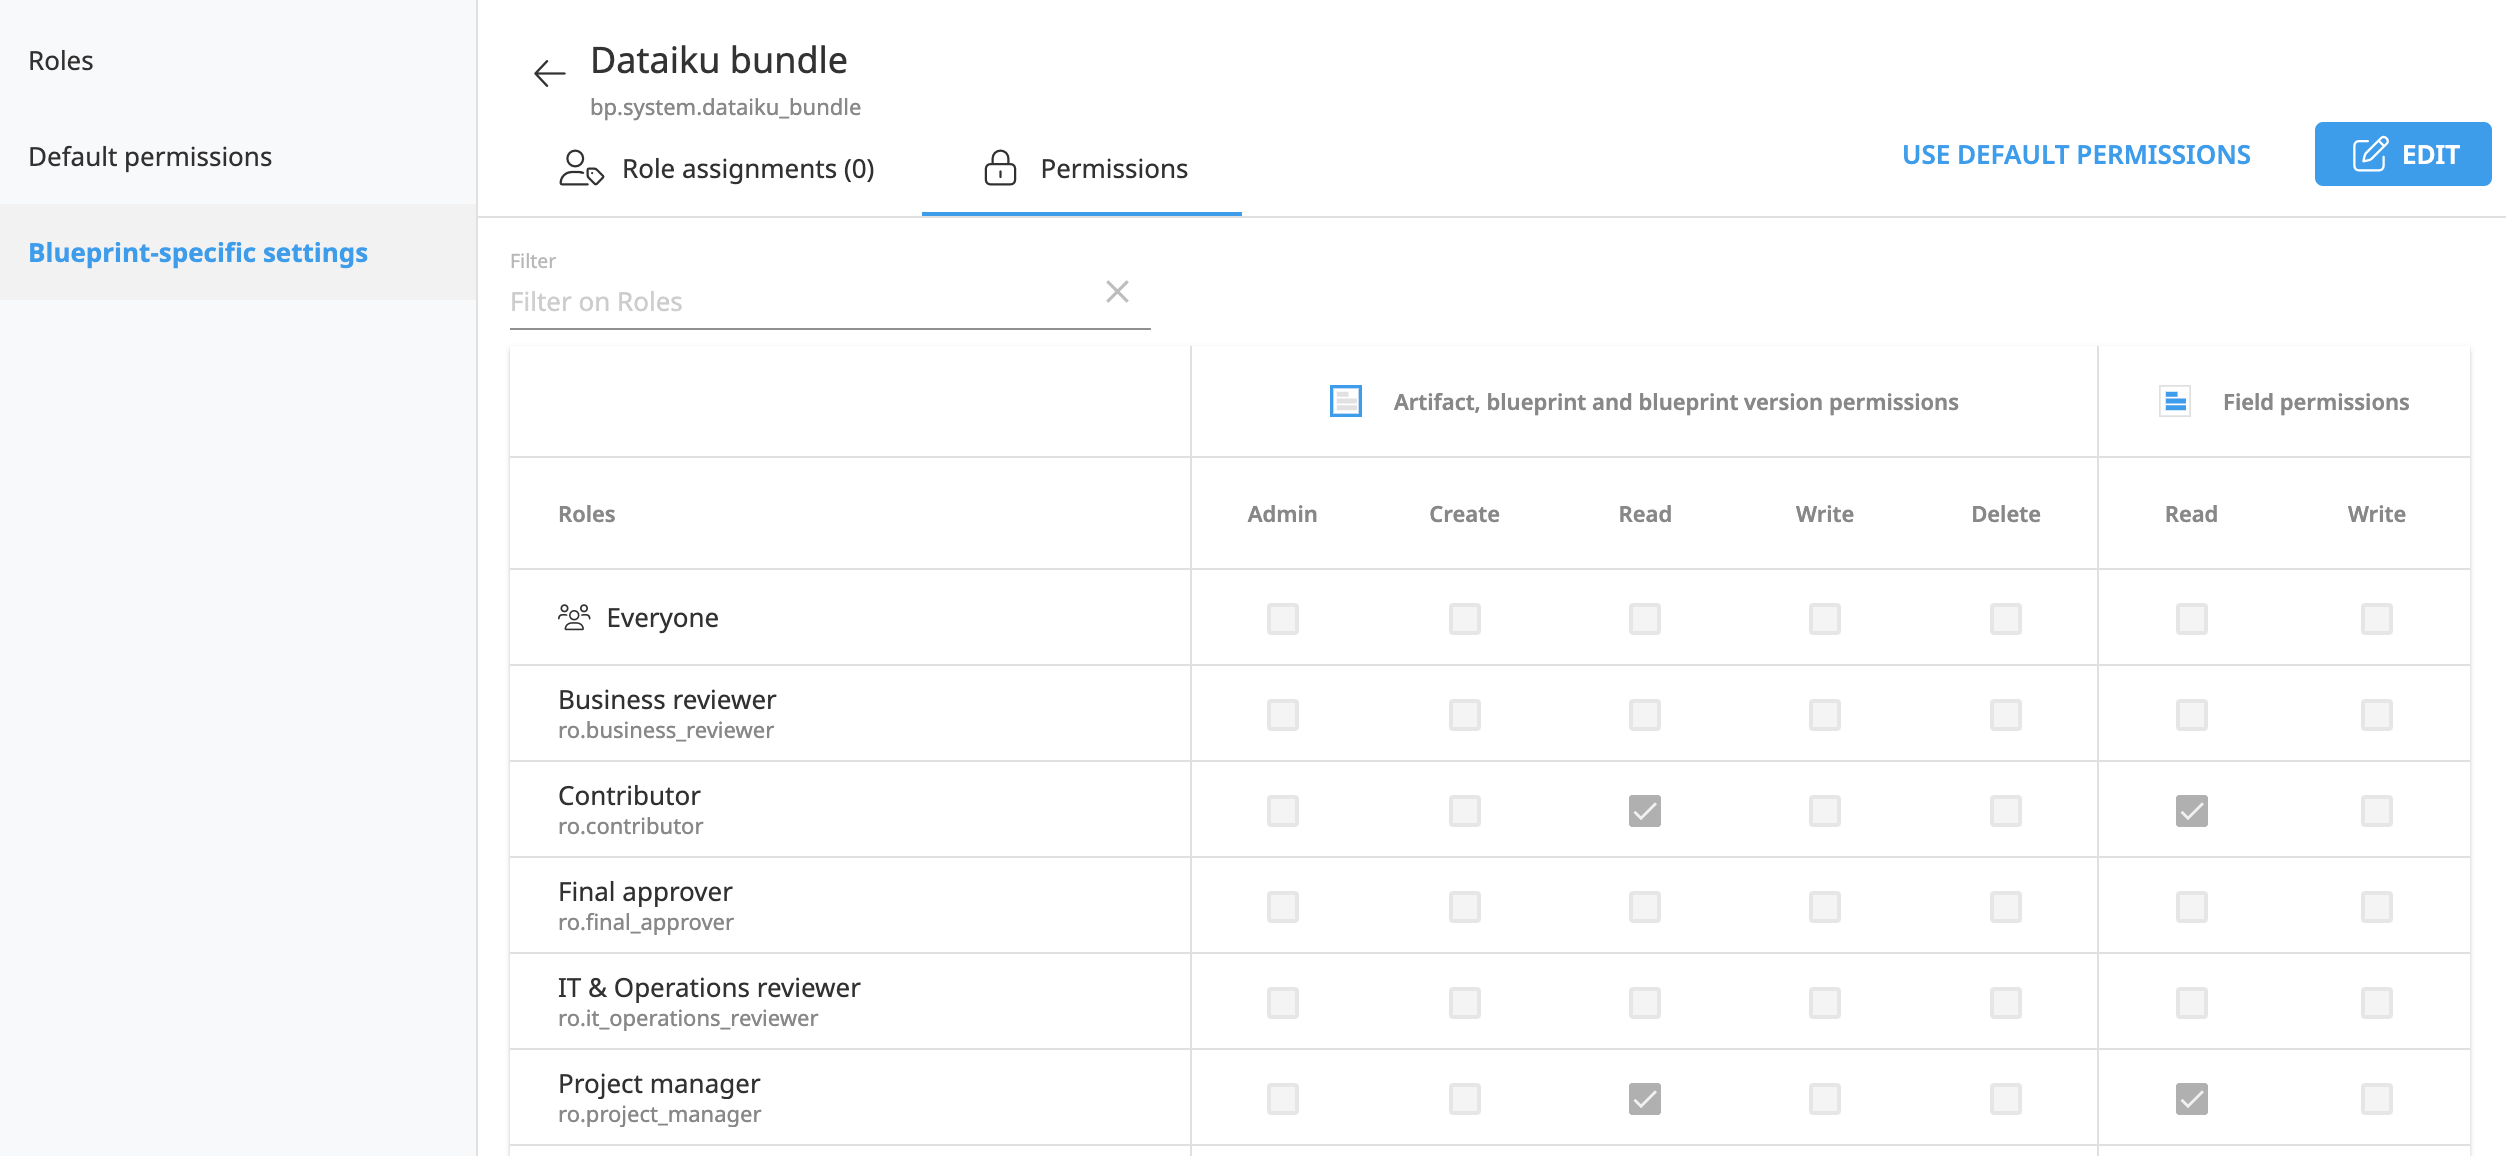The height and width of the screenshot is (1156, 2506).
Task: Click Roles option in left sidebar
Action: point(61,59)
